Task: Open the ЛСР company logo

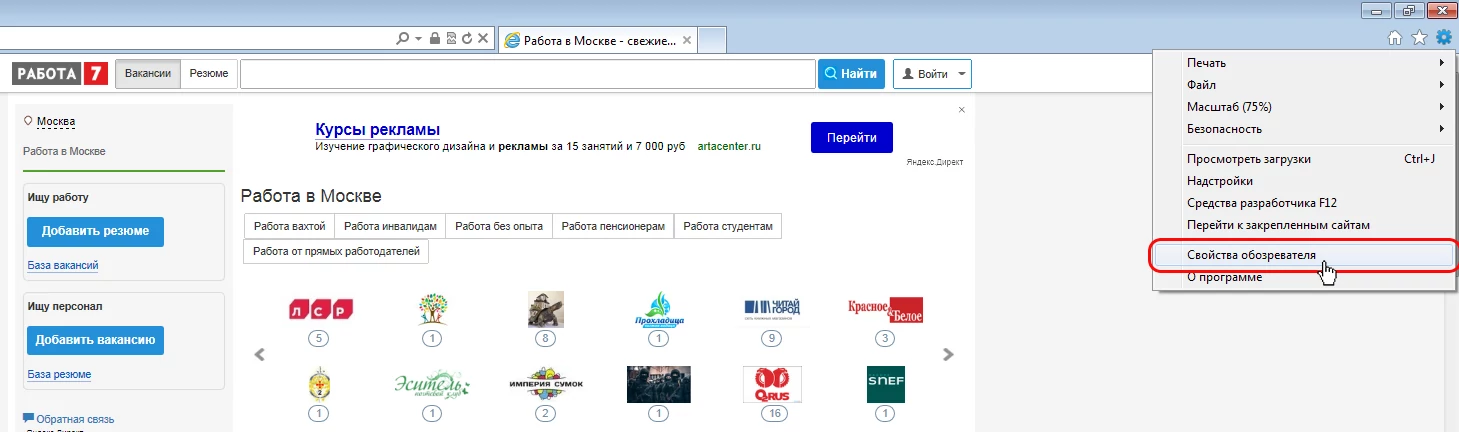Action: 320,310
